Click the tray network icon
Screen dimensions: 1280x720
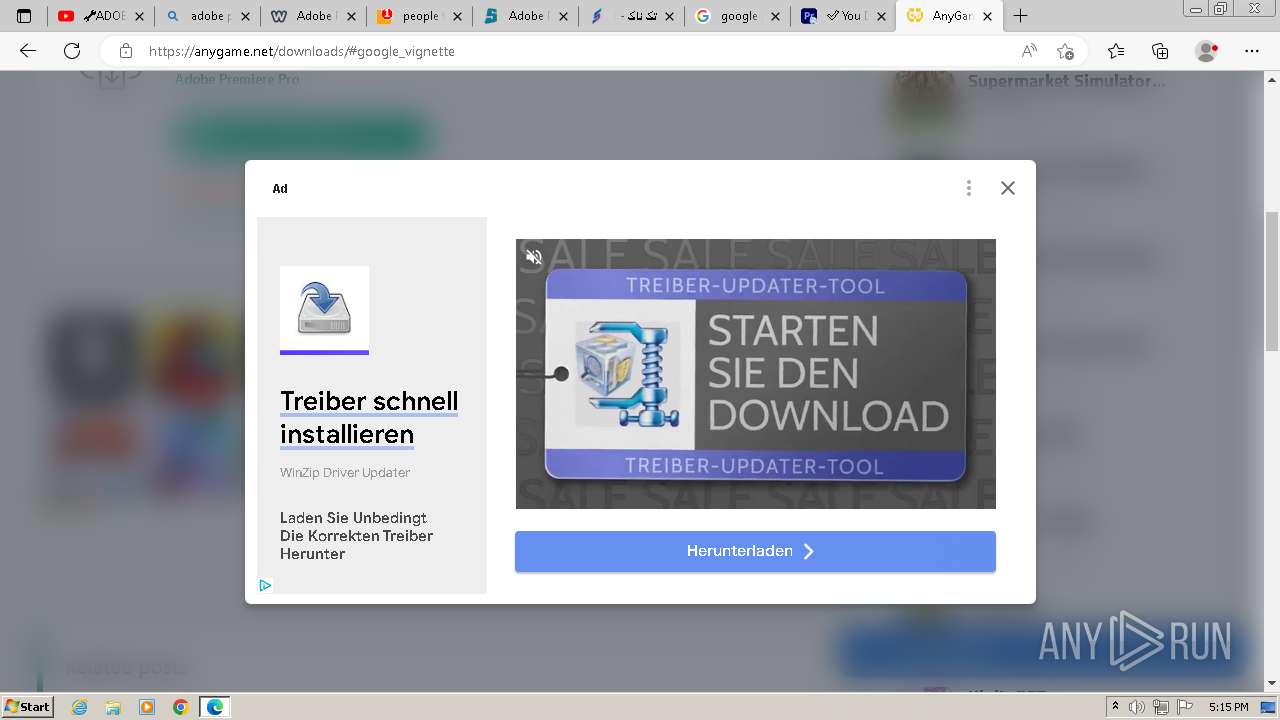(1161, 707)
